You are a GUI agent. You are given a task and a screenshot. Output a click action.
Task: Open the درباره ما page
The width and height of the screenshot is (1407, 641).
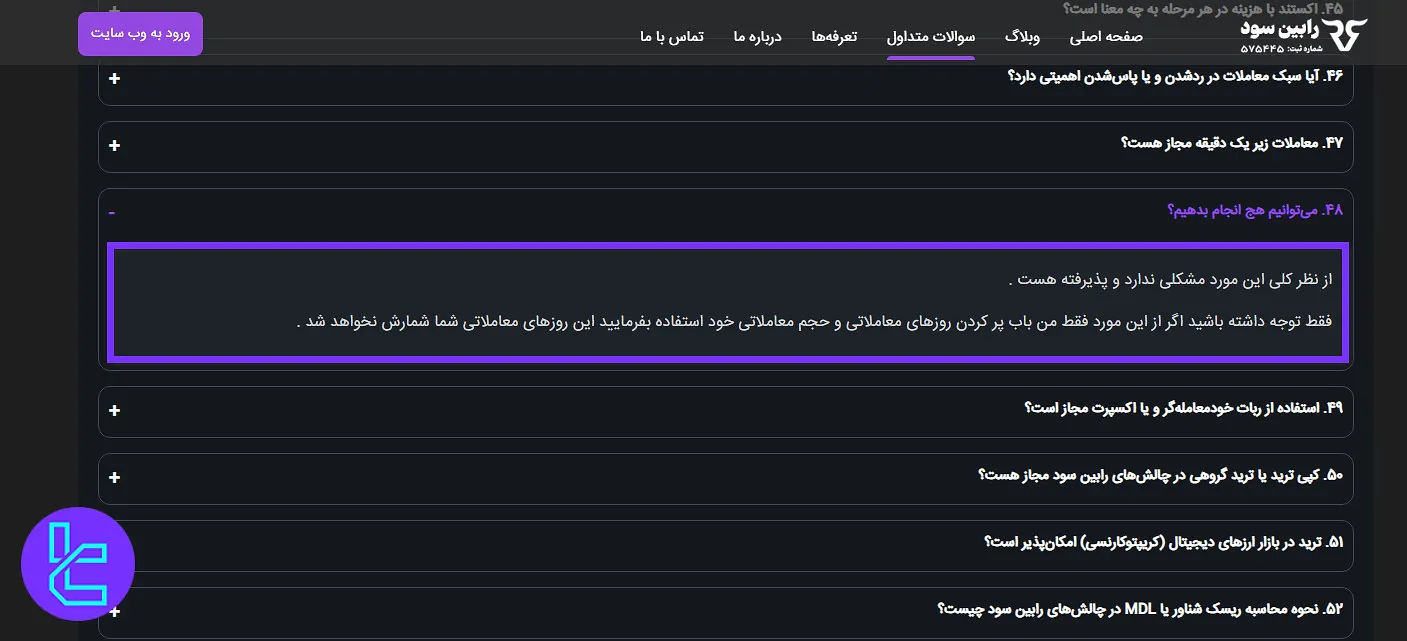757,36
